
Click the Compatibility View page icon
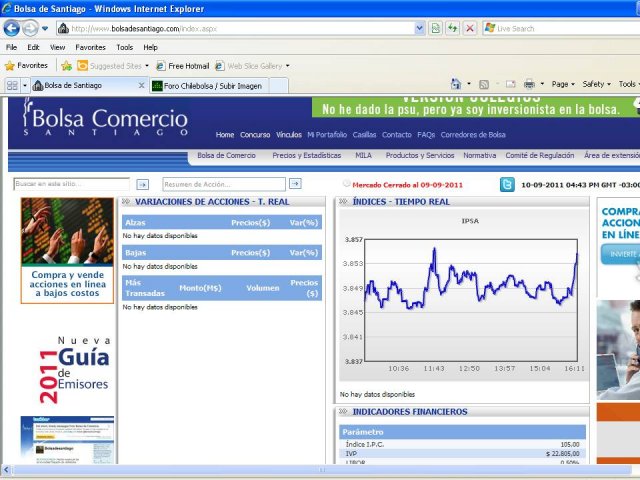click(436, 29)
